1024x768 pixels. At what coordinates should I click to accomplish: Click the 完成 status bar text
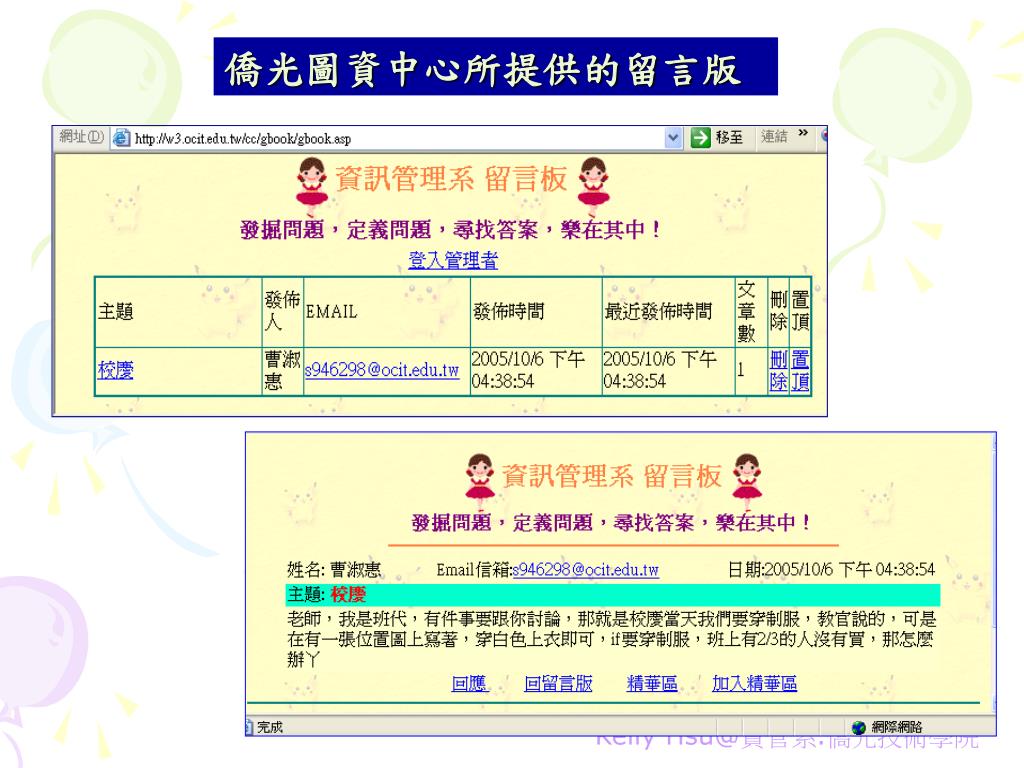click(x=270, y=727)
